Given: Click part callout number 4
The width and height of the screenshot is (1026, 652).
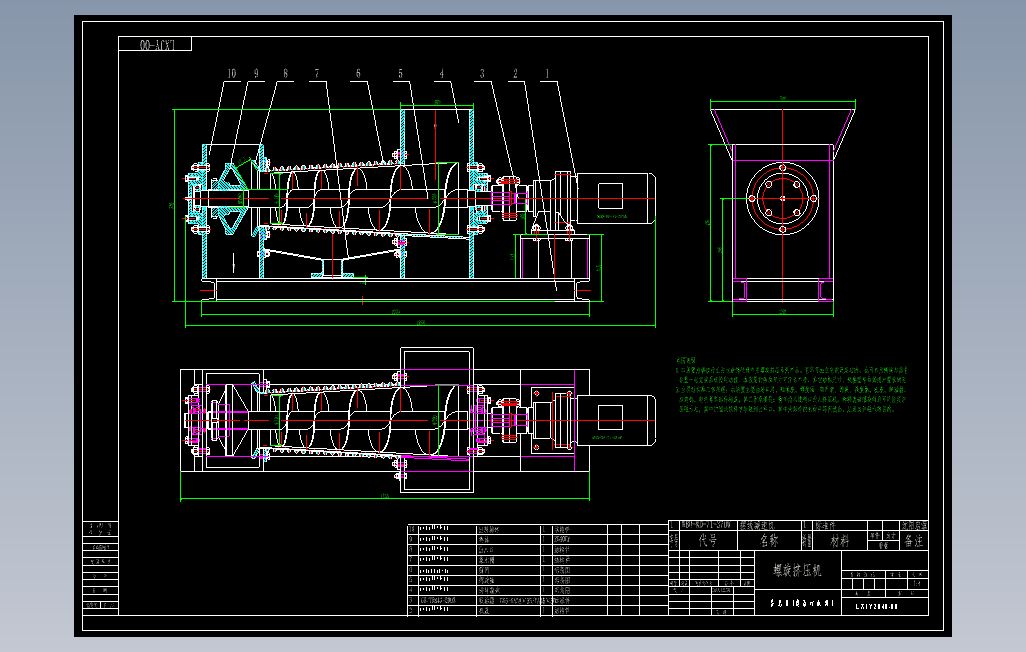Looking at the screenshot, I should pyautogui.click(x=442, y=74).
